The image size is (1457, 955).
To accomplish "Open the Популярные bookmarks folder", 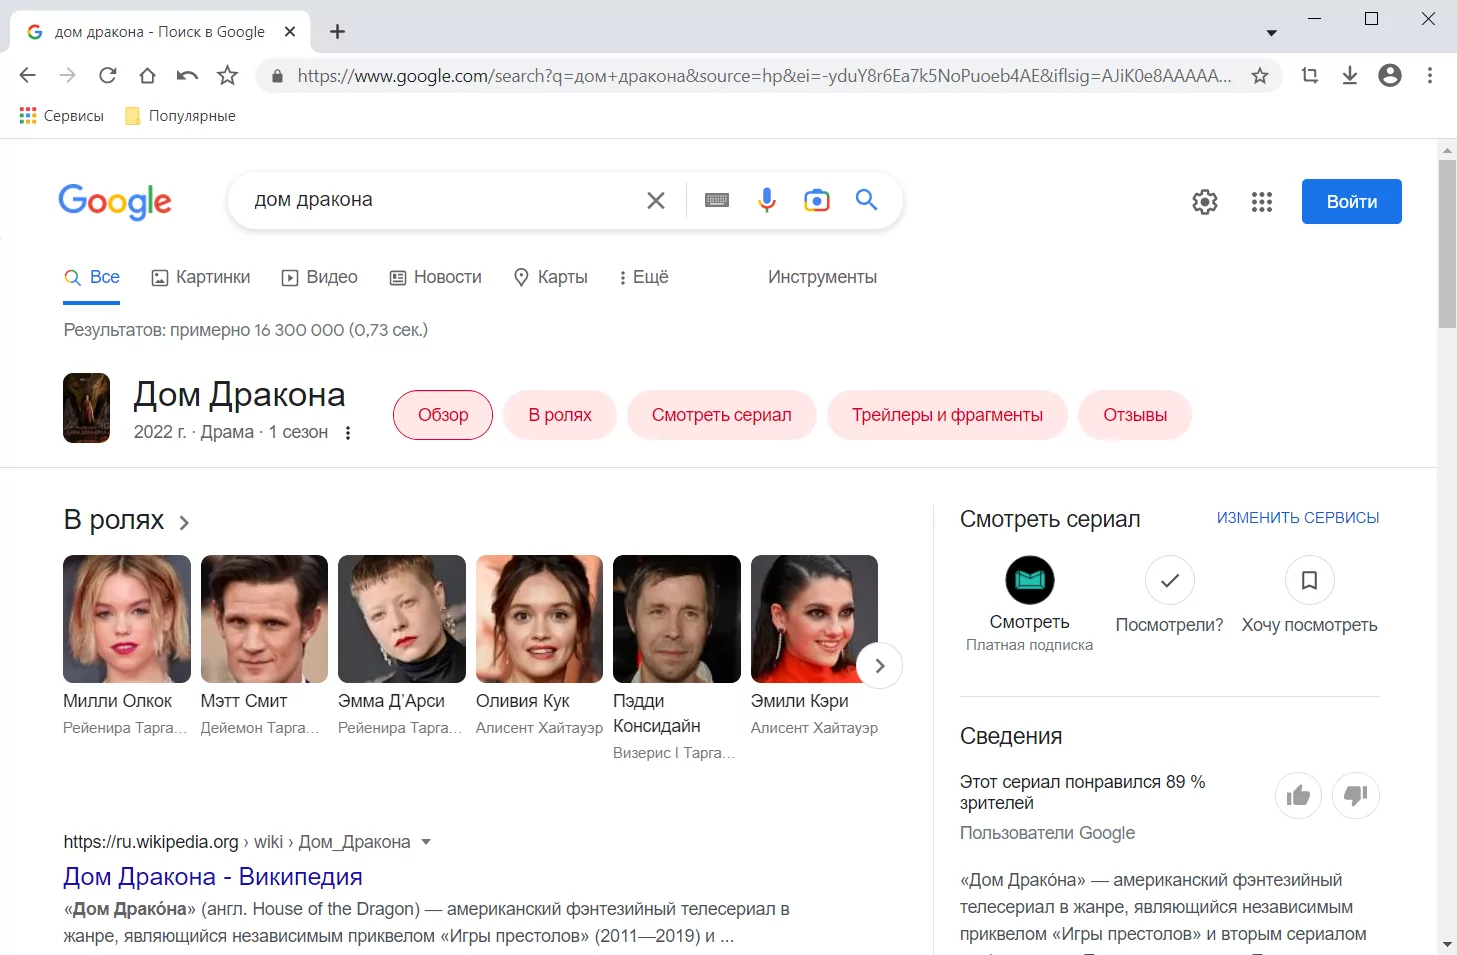I will pyautogui.click(x=180, y=116).
